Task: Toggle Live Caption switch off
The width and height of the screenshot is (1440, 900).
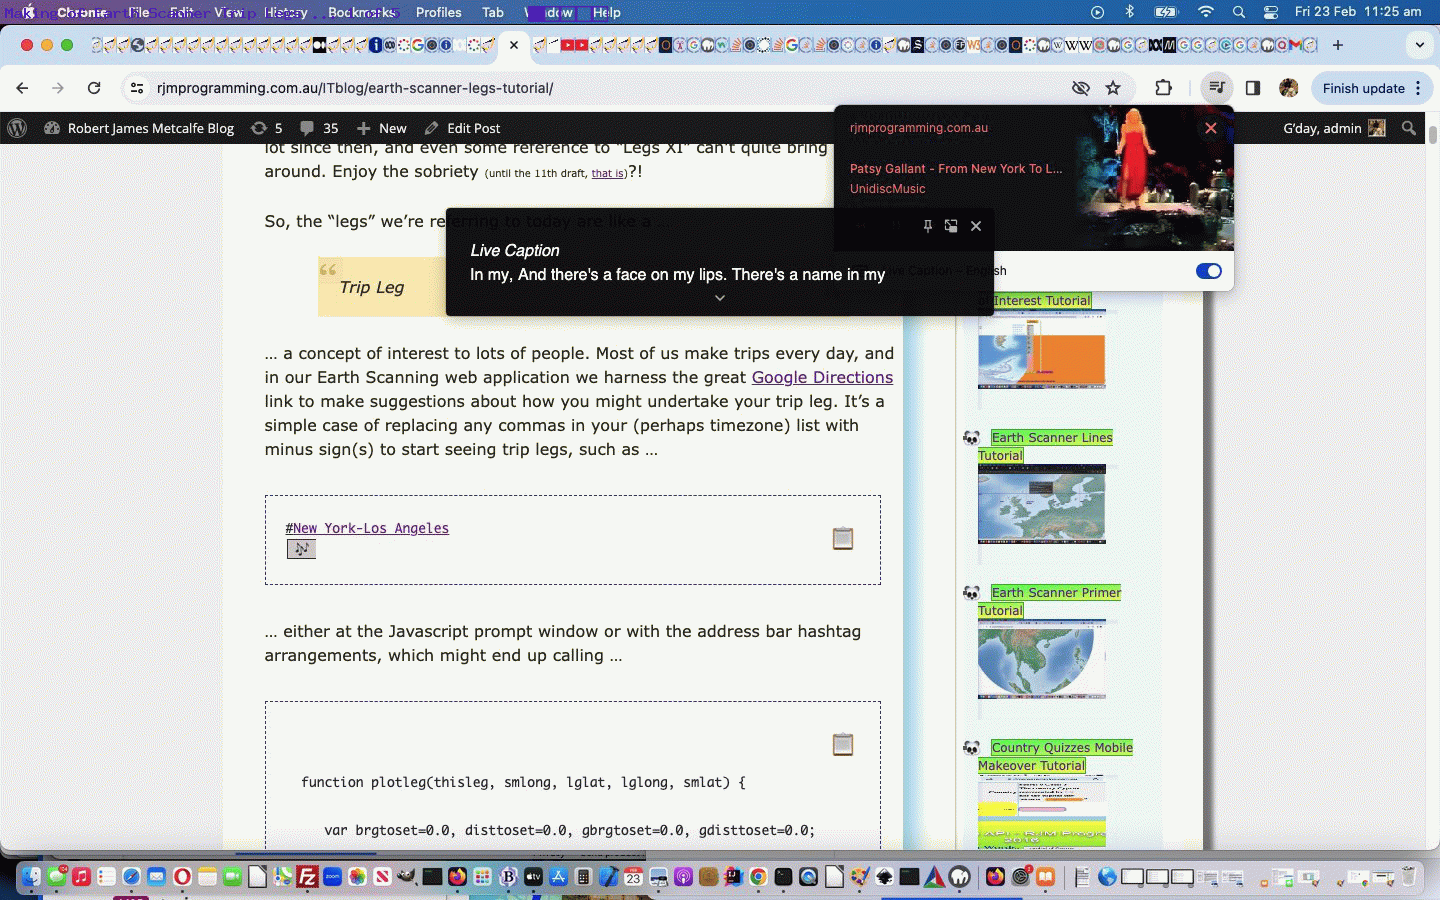Action: [x=1209, y=271]
